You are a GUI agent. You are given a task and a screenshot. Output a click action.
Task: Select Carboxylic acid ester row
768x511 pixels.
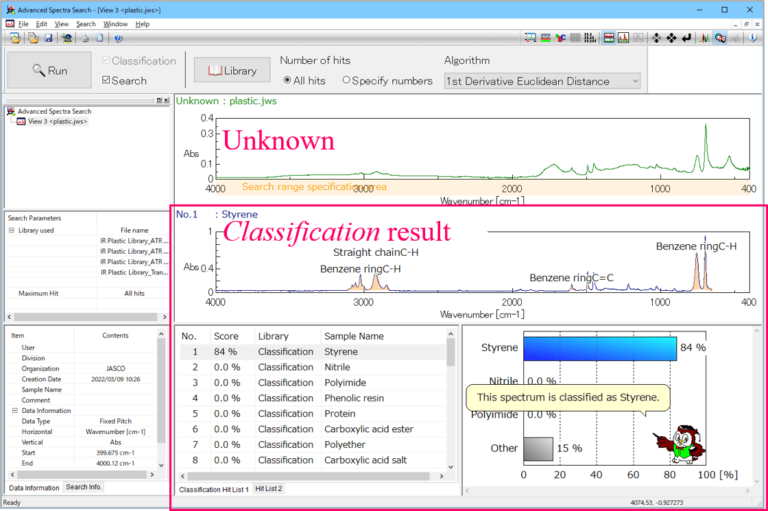pos(312,429)
